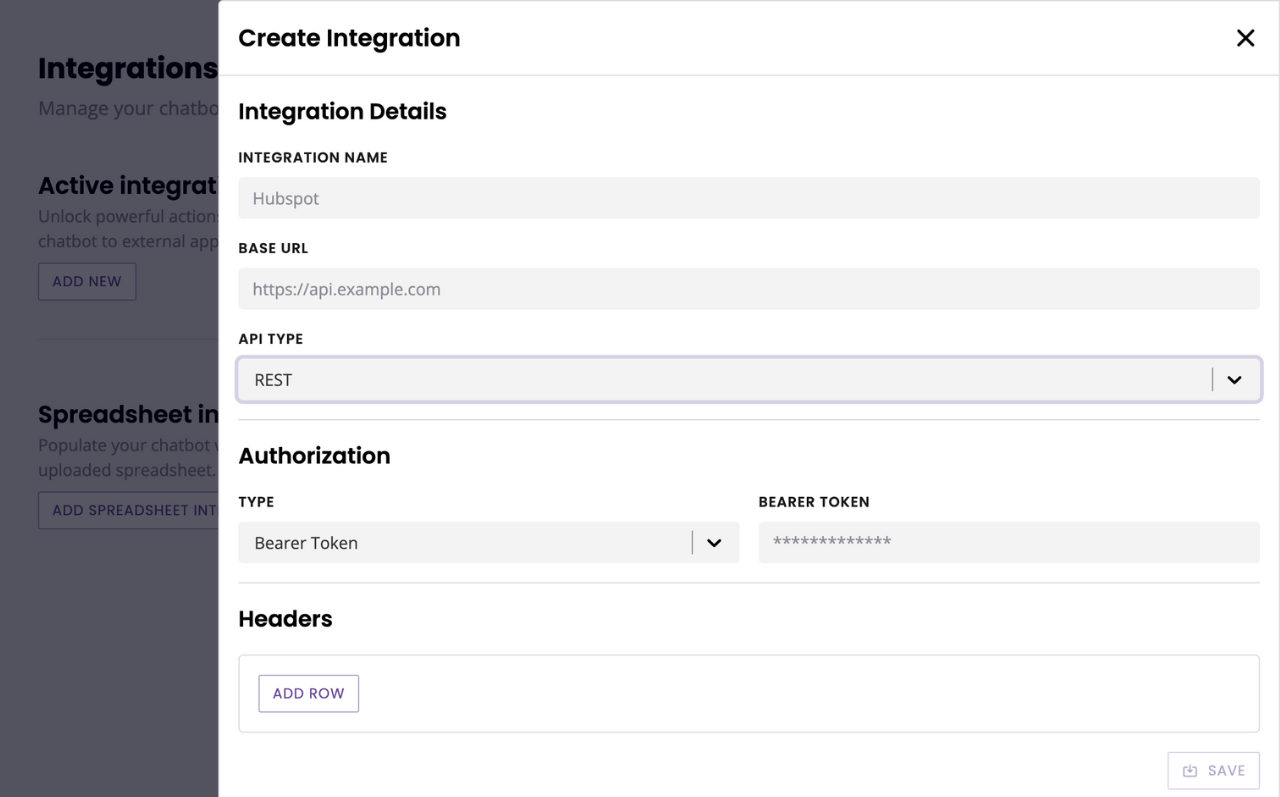Screen dimensions: 1280x797
Task: Select the REST value in API Type
Action: 273,380
